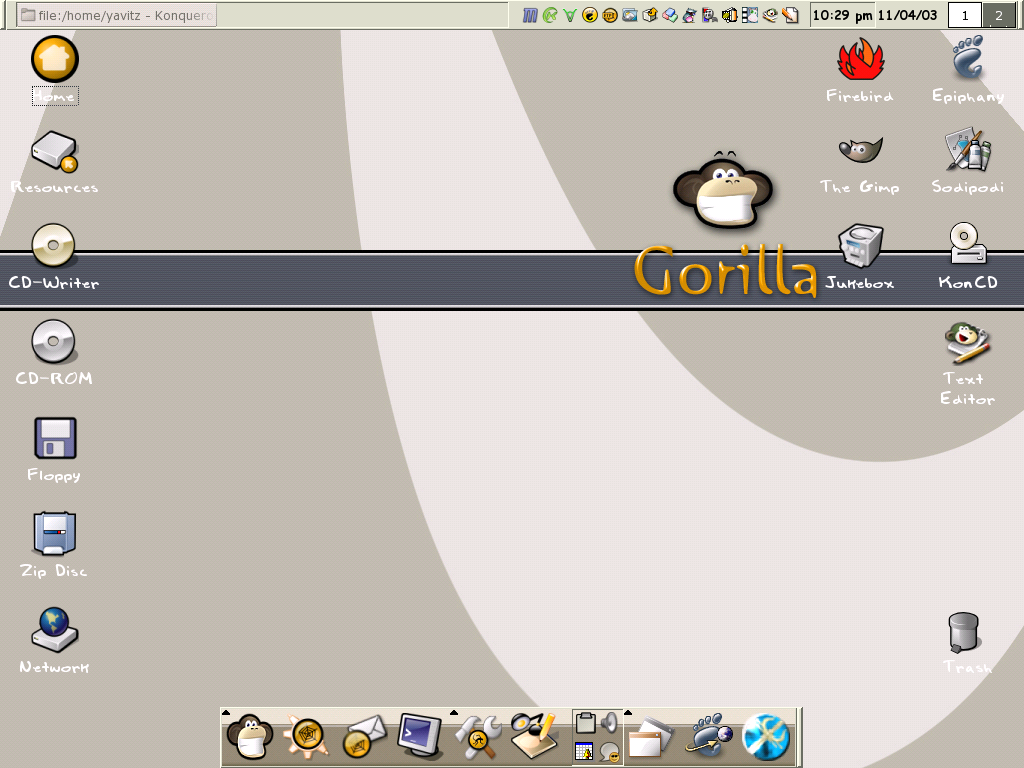This screenshot has width=1024, height=768.
Task: Click the pencil and paper tray icon
Action: point(790,15)
